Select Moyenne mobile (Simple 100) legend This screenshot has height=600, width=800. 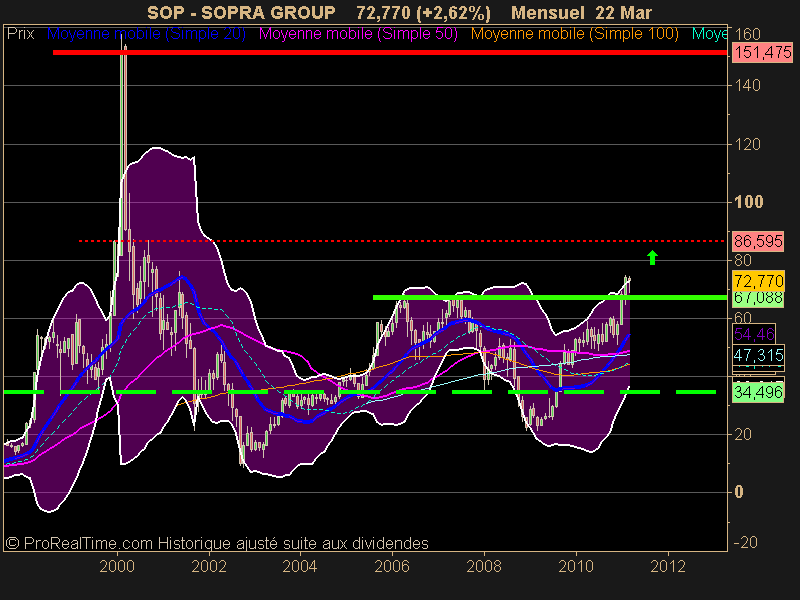pyautogui.click(x=574, y=34)
